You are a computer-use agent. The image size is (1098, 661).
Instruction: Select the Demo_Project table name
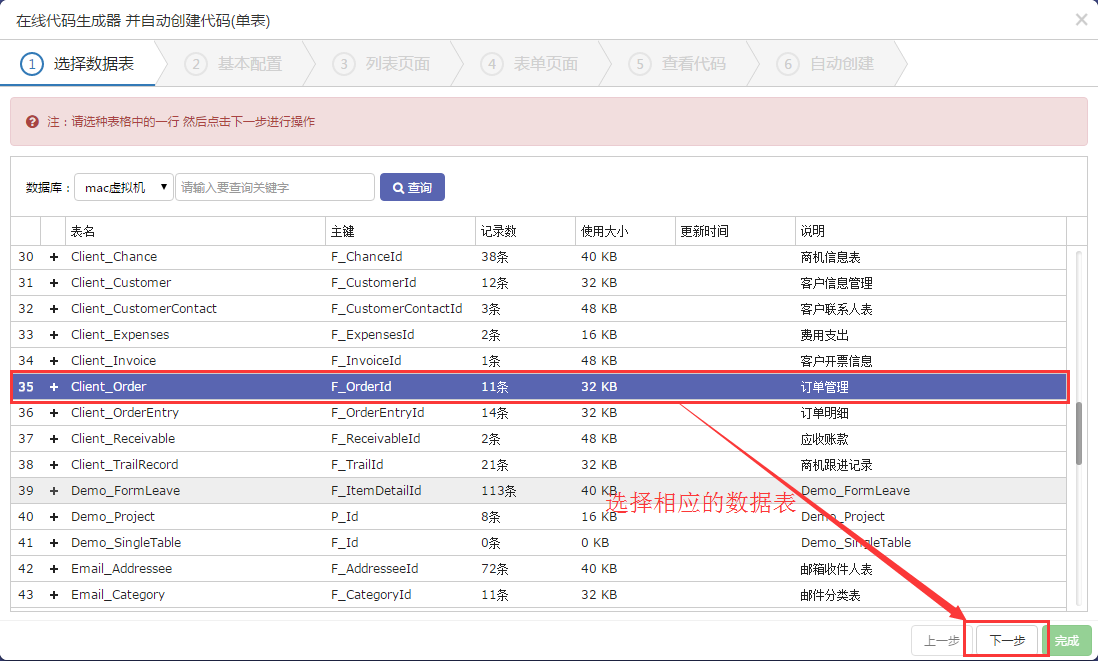point(113,517)
